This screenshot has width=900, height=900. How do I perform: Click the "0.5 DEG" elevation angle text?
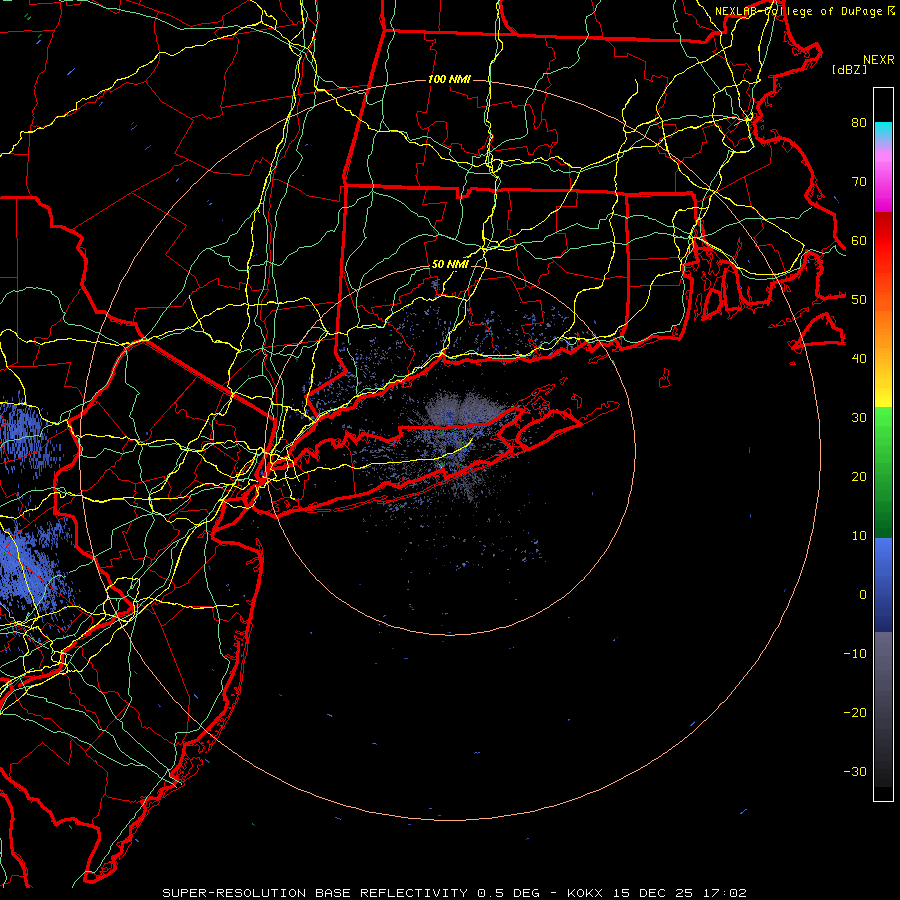[x=509, y=893]
